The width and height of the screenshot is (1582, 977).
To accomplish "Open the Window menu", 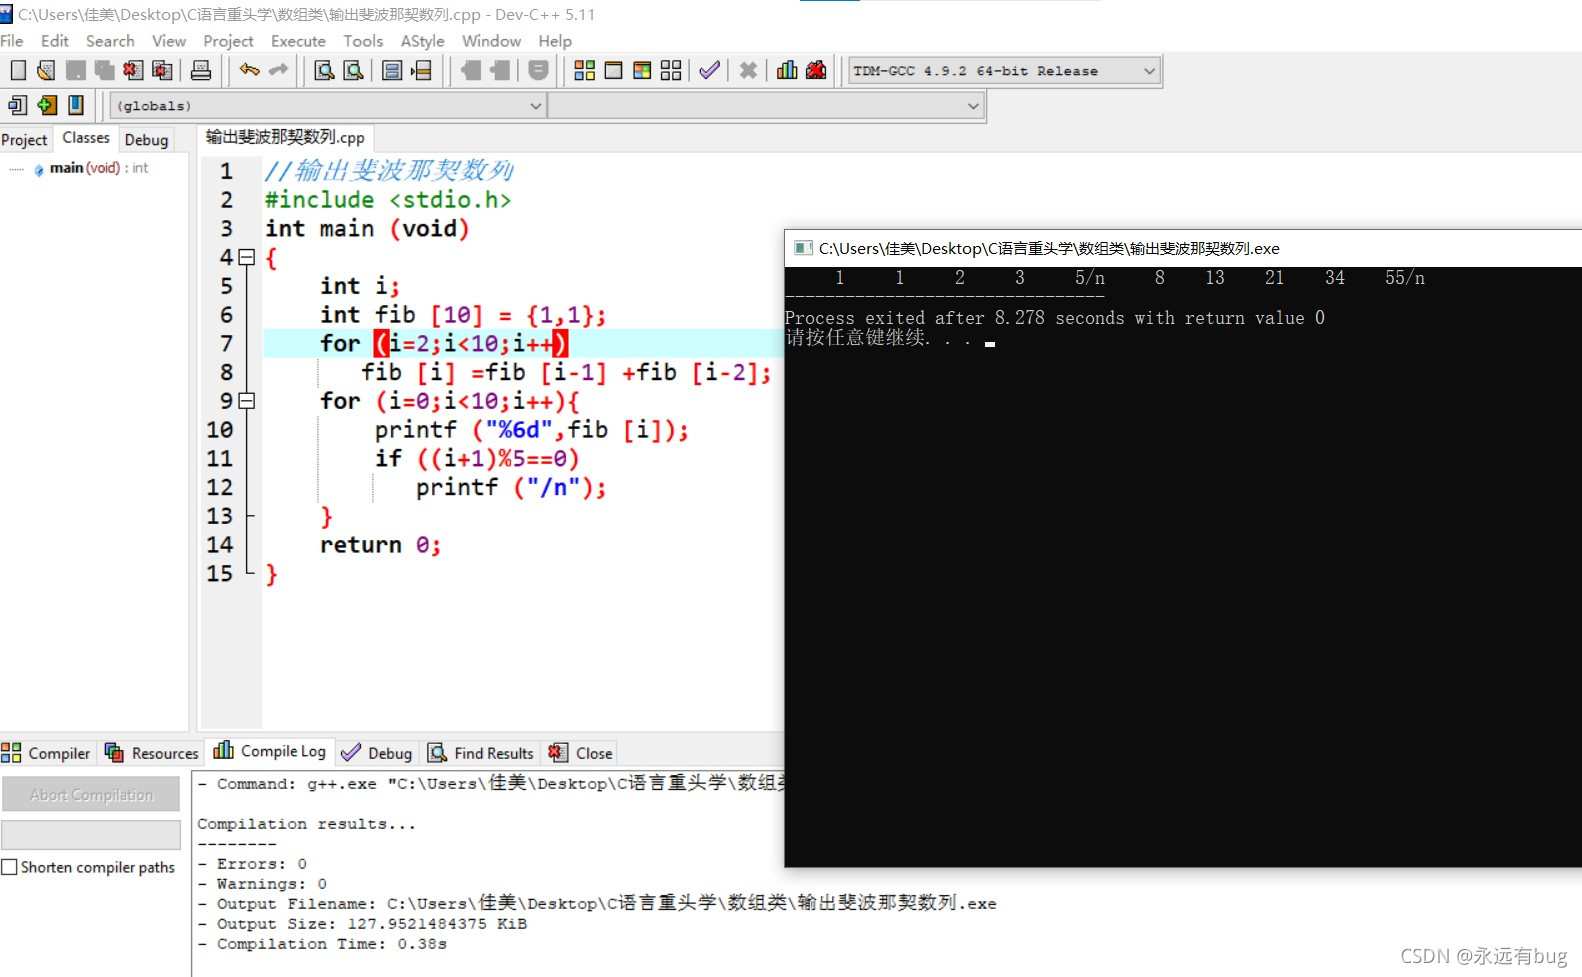I will tap(491, 41).
